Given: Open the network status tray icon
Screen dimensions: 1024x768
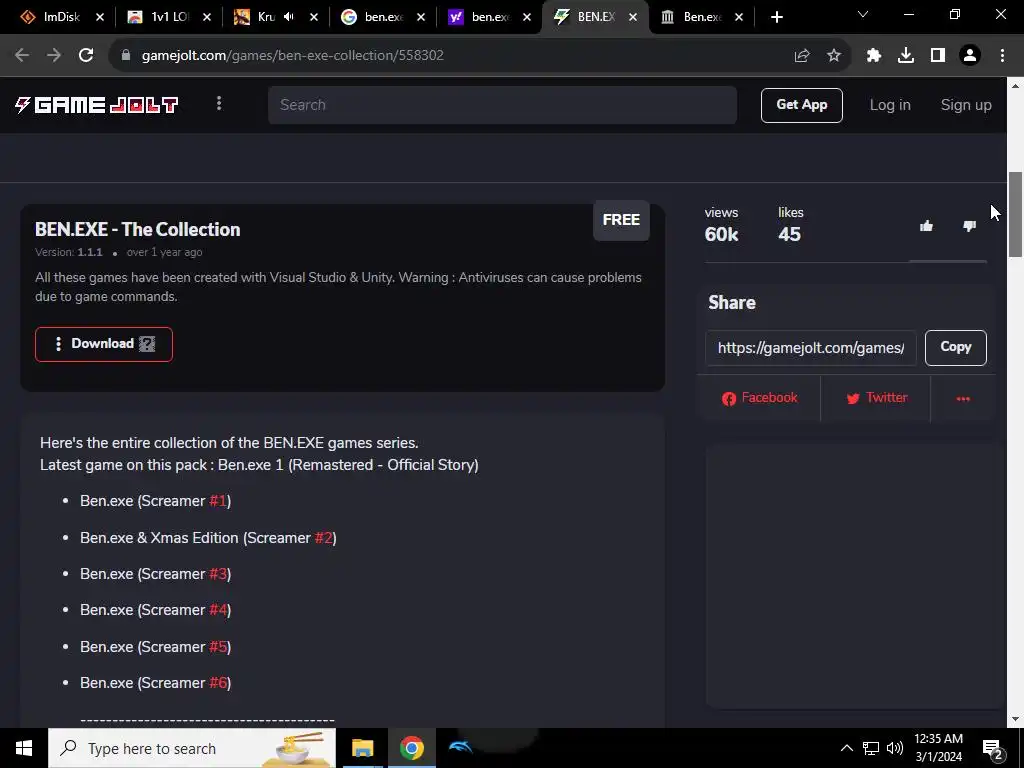Looking at the screenshot, I should 871,748.
